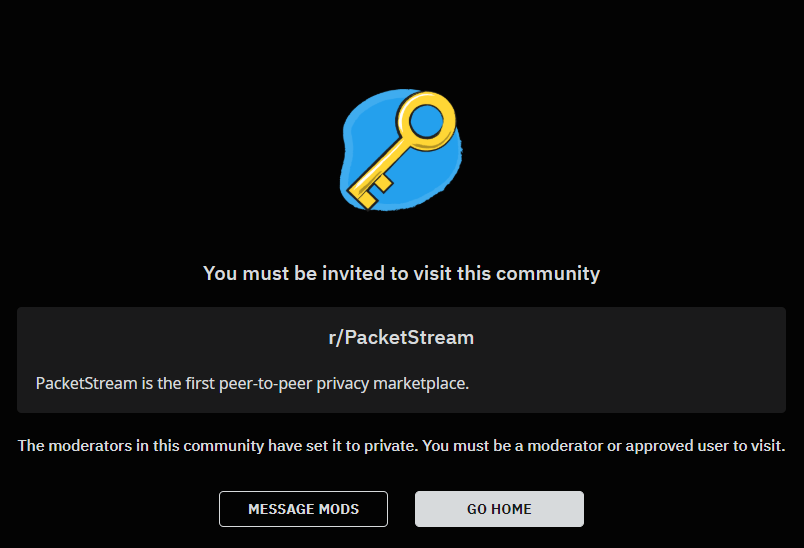Click the PacketStream marketplace description text
Viewport: 804px width, 548px height.
click(x=252, y=383)
